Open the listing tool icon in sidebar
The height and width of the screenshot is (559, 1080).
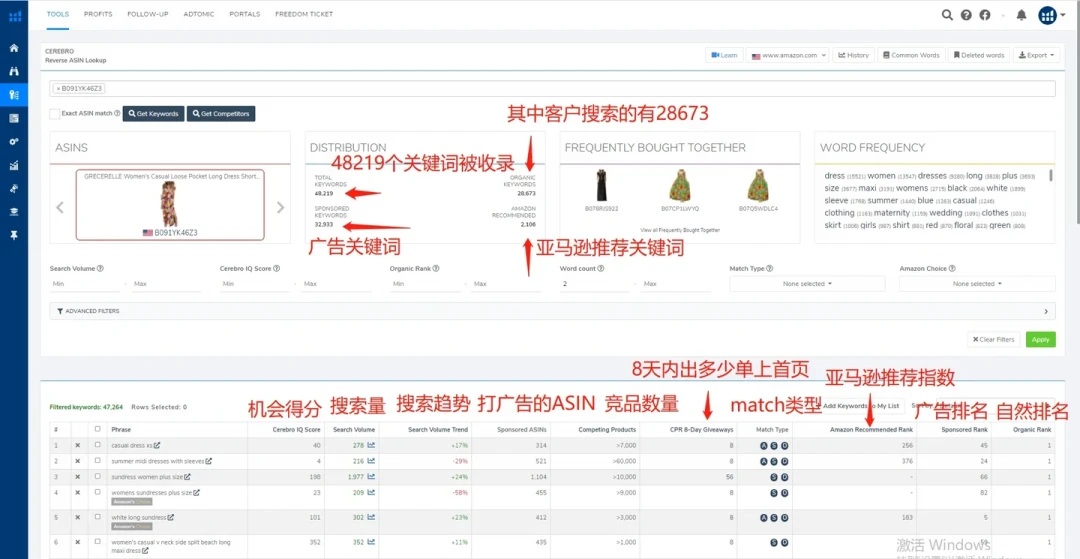(14, 118)
